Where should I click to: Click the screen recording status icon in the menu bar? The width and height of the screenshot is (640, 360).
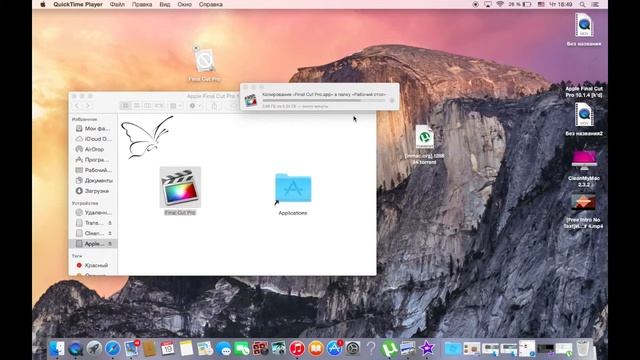coord(476,4)
